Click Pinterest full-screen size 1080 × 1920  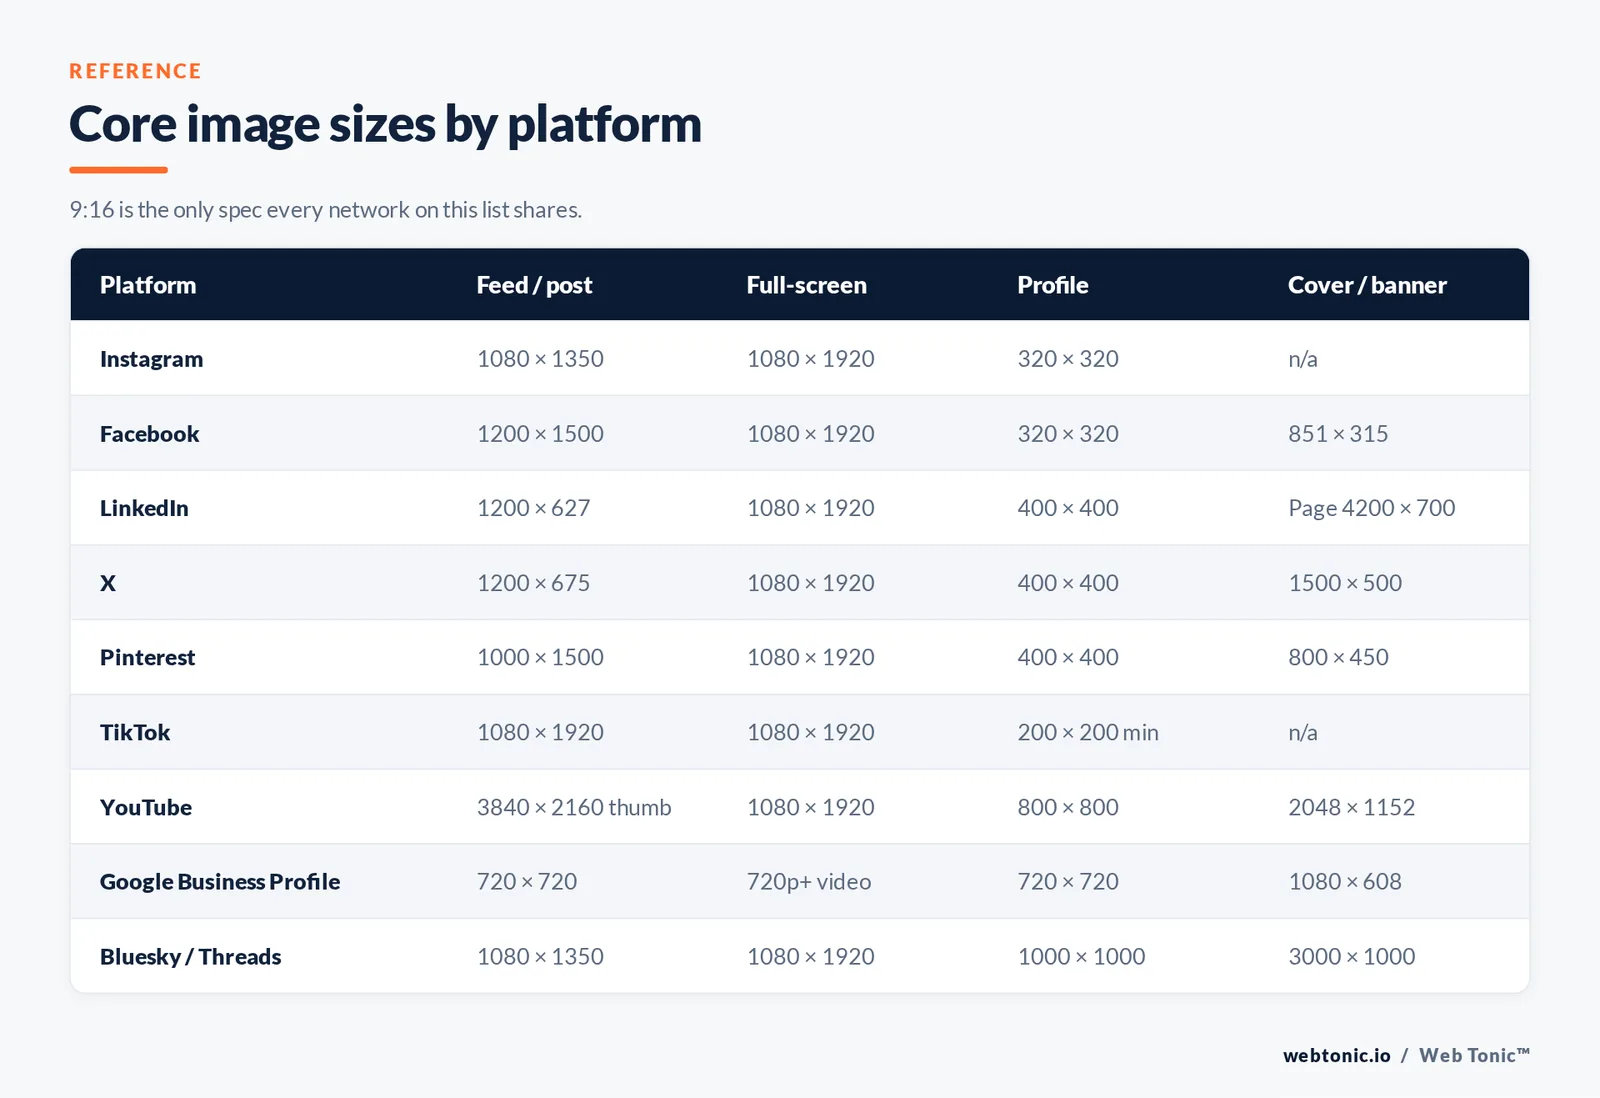click(x=810, y=658)
